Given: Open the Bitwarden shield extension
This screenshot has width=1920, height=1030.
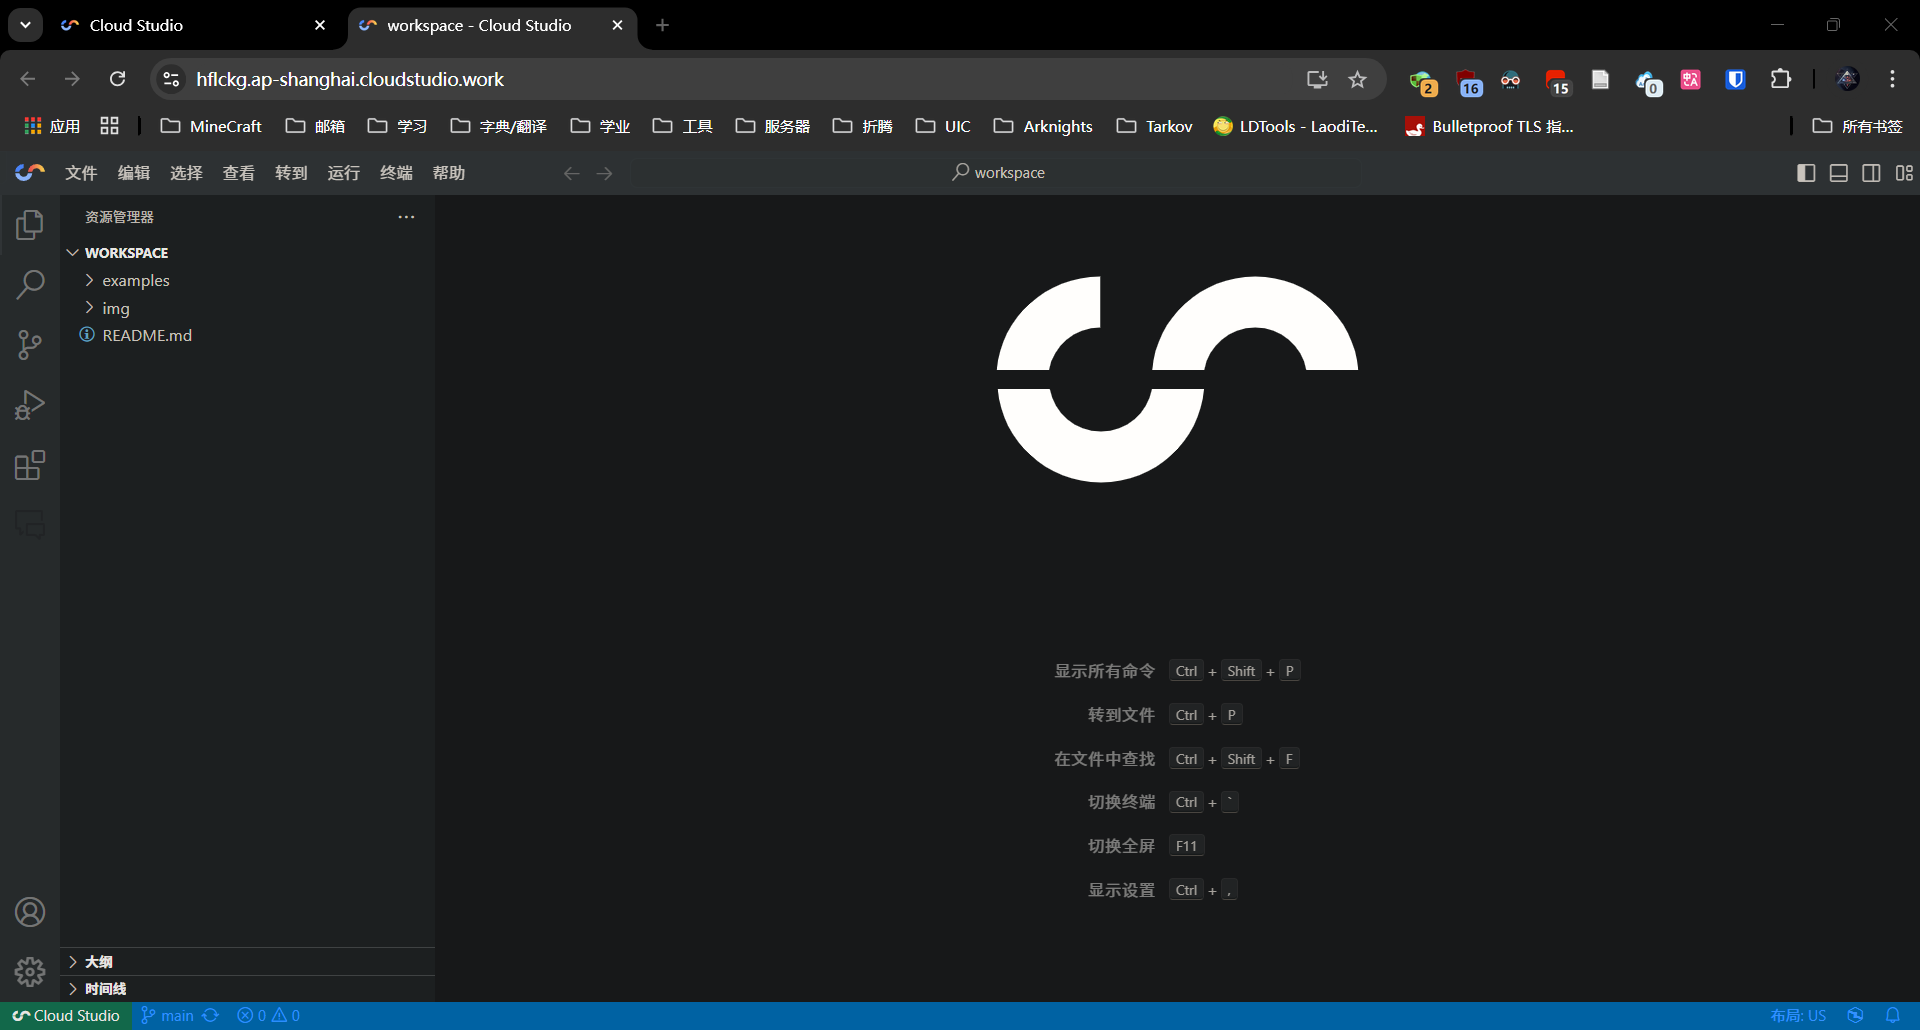Looking at the screenshot, I should coord(1736,79).
